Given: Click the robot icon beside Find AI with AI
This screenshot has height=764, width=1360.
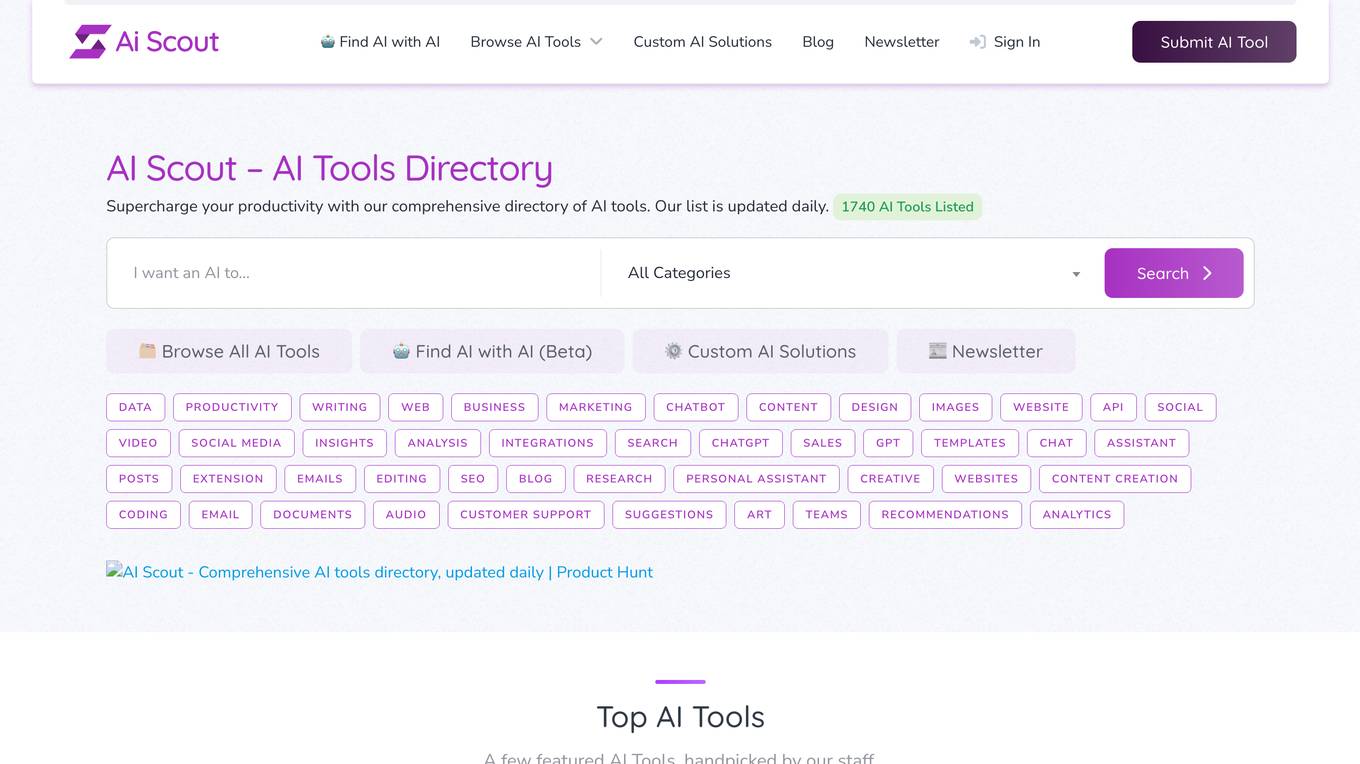Looking at the screenshot, I should pos(327,42).
